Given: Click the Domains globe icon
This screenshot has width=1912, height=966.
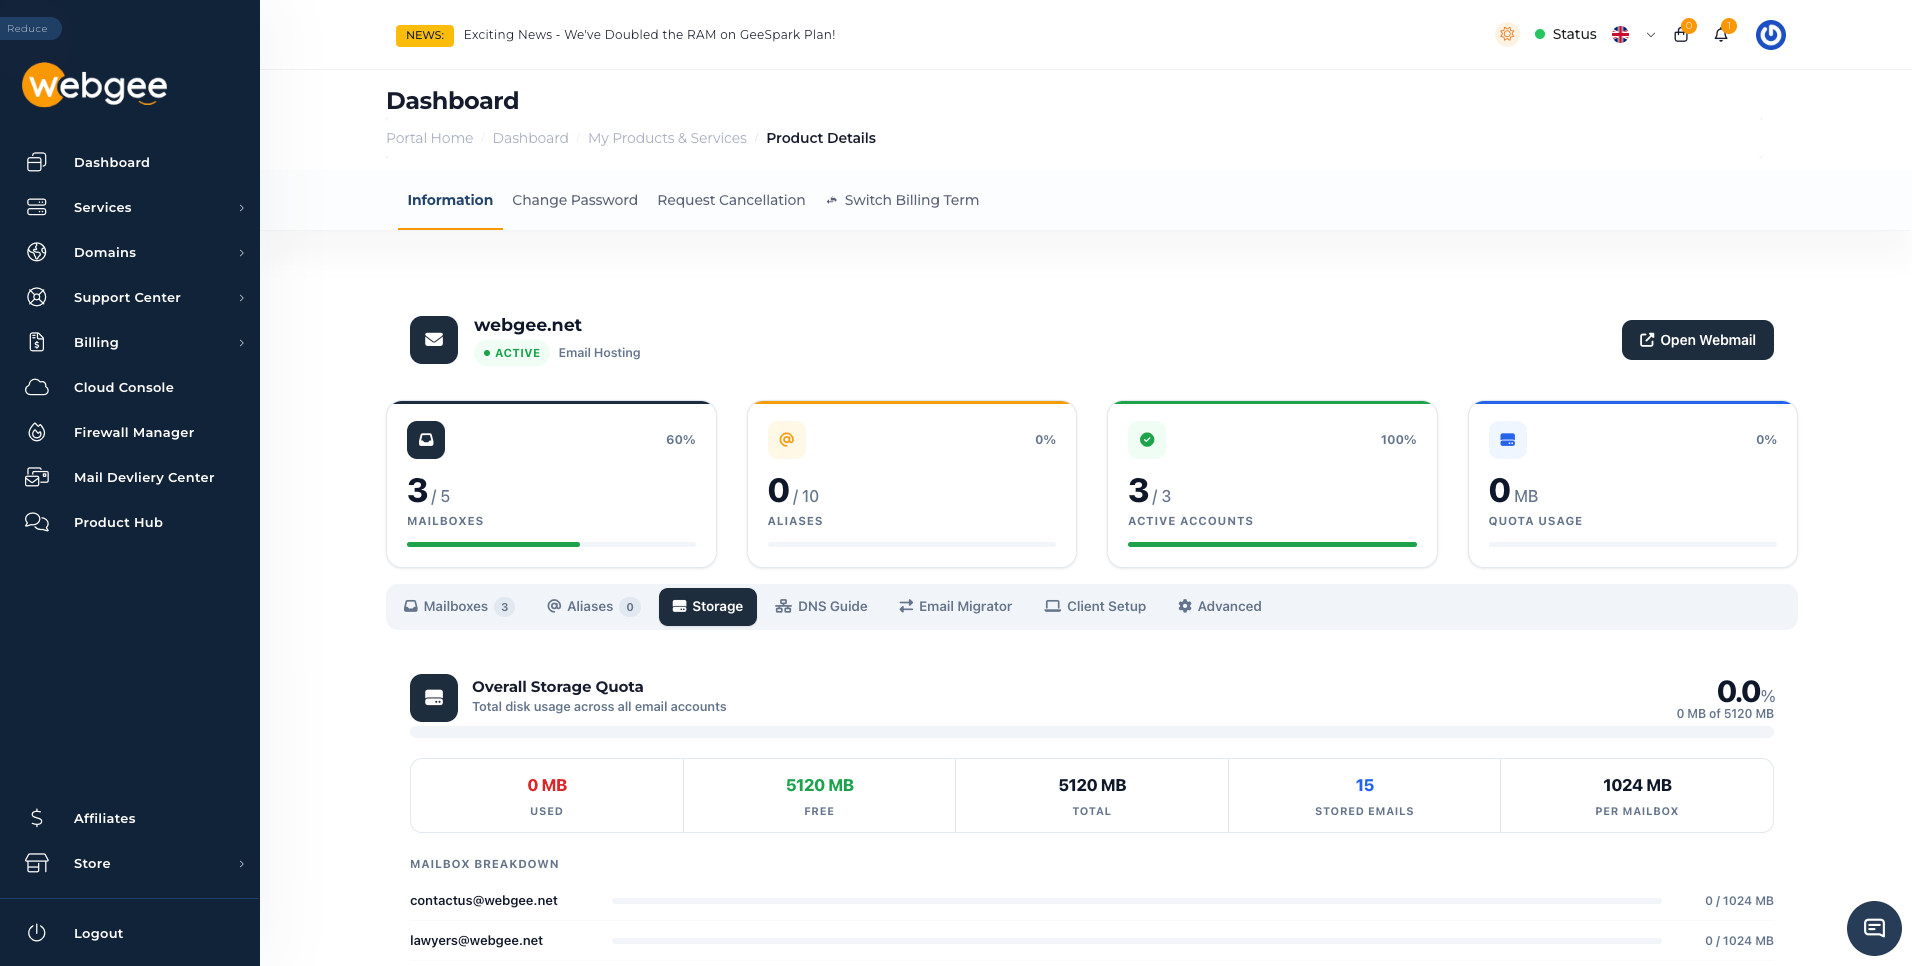Looking at the screenshot, I should point(37,252).
